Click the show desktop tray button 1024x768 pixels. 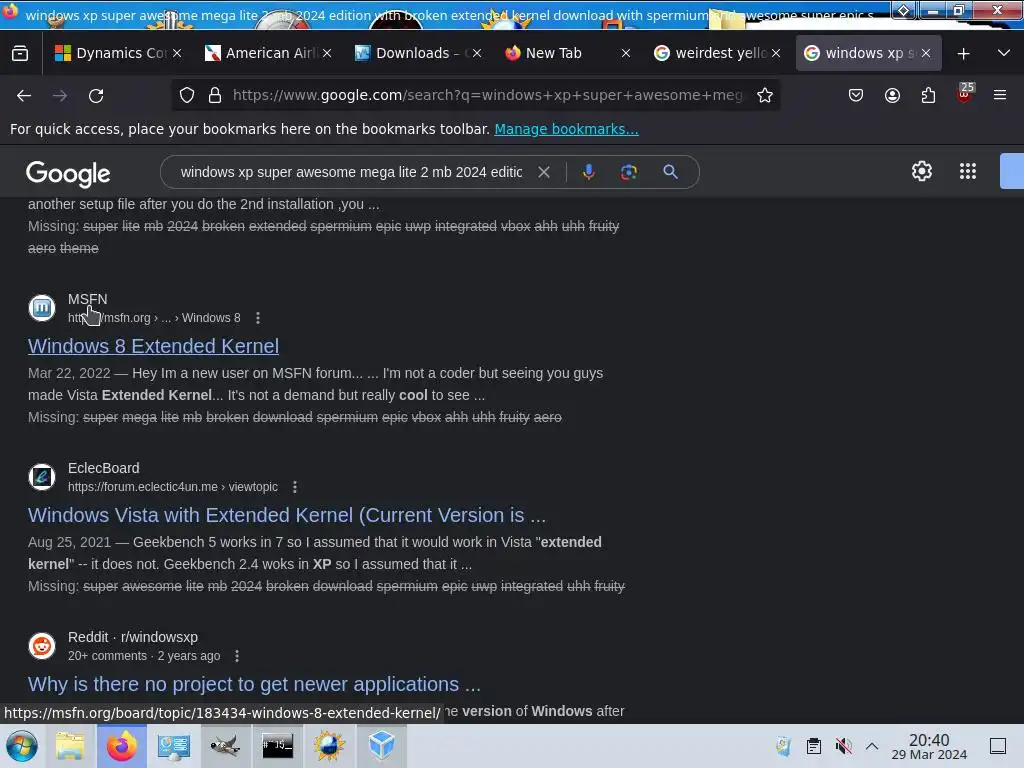998,746
